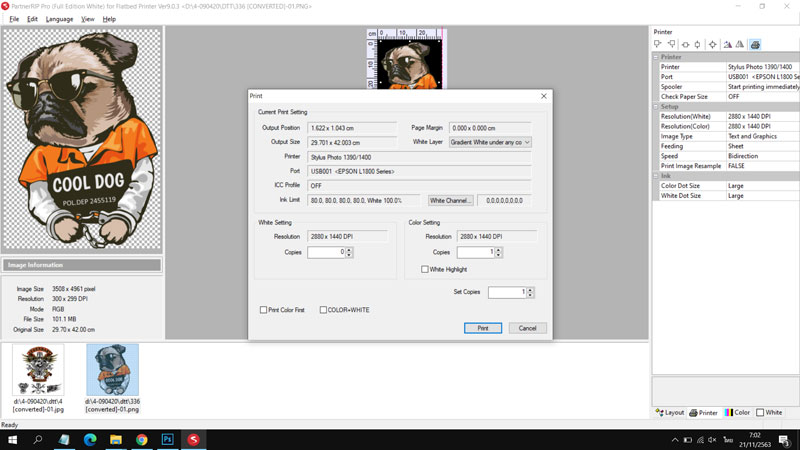Switch to the Color tab
The image size is (800, 450).
coord(737,412)
